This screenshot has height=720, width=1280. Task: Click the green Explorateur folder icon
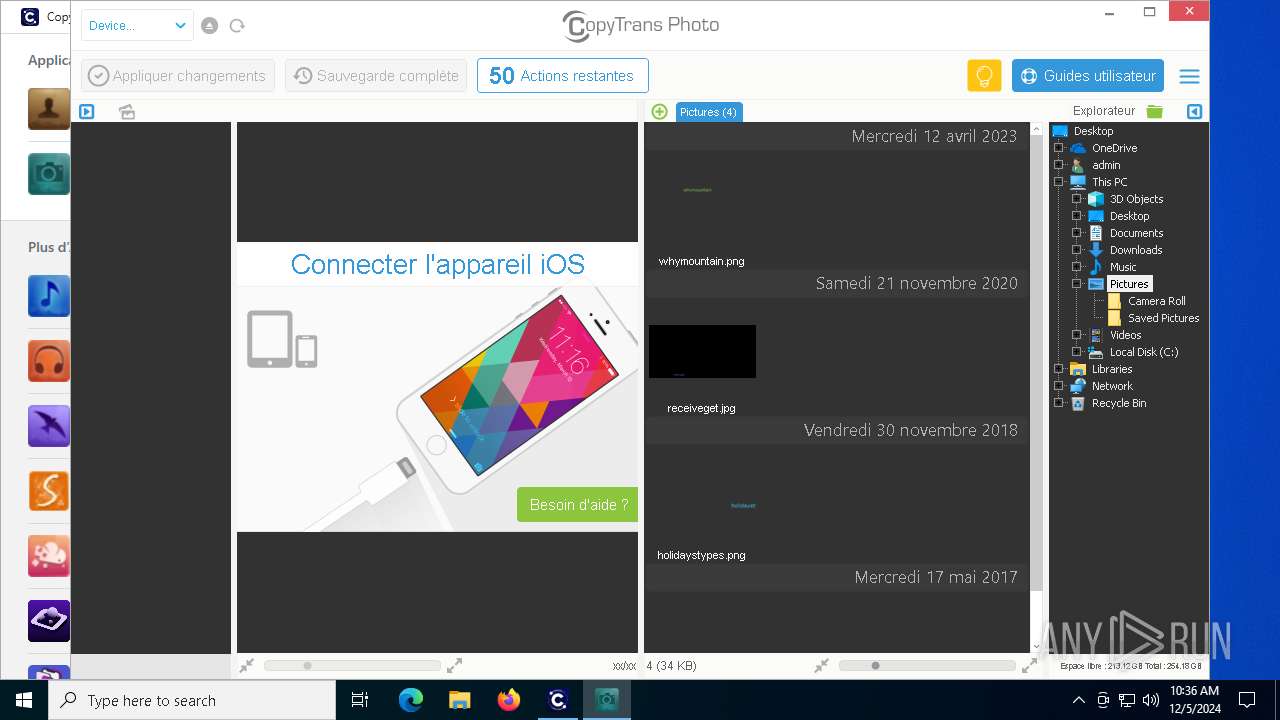1155,111
